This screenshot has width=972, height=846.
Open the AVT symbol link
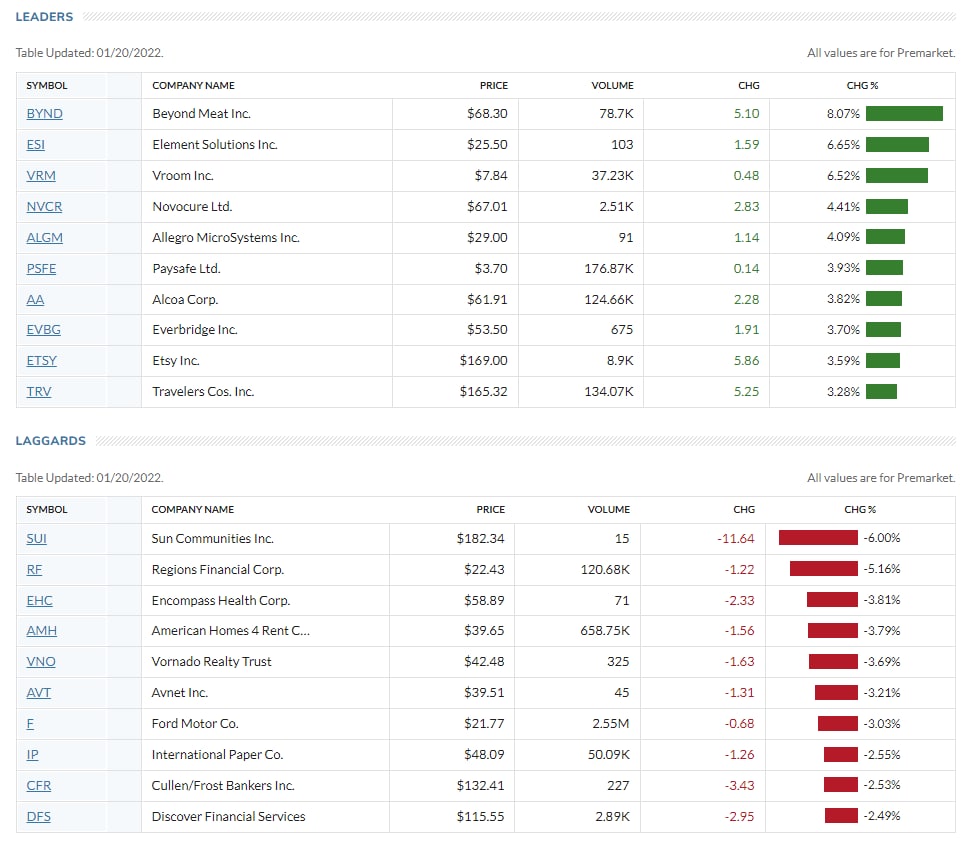tap(38, 693)
